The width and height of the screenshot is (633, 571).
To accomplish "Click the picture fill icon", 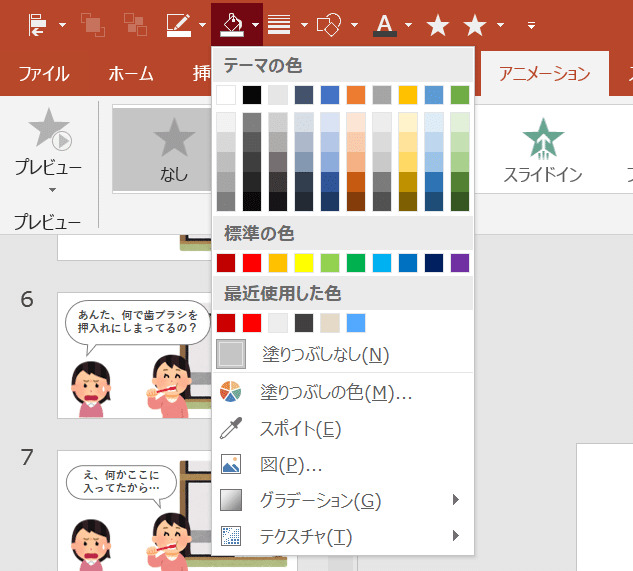I will pyautogui.click(x=231, y=464).
